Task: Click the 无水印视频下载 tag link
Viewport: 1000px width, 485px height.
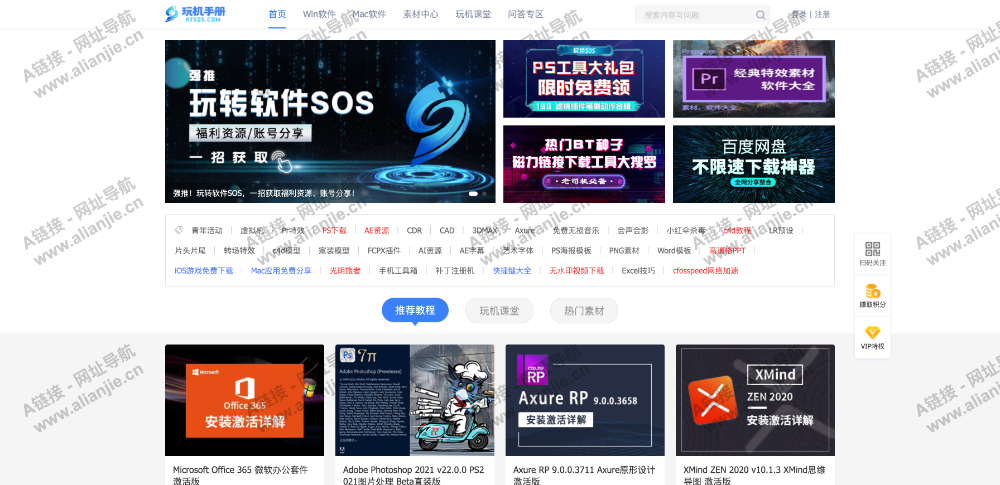Action: [577, 271]
